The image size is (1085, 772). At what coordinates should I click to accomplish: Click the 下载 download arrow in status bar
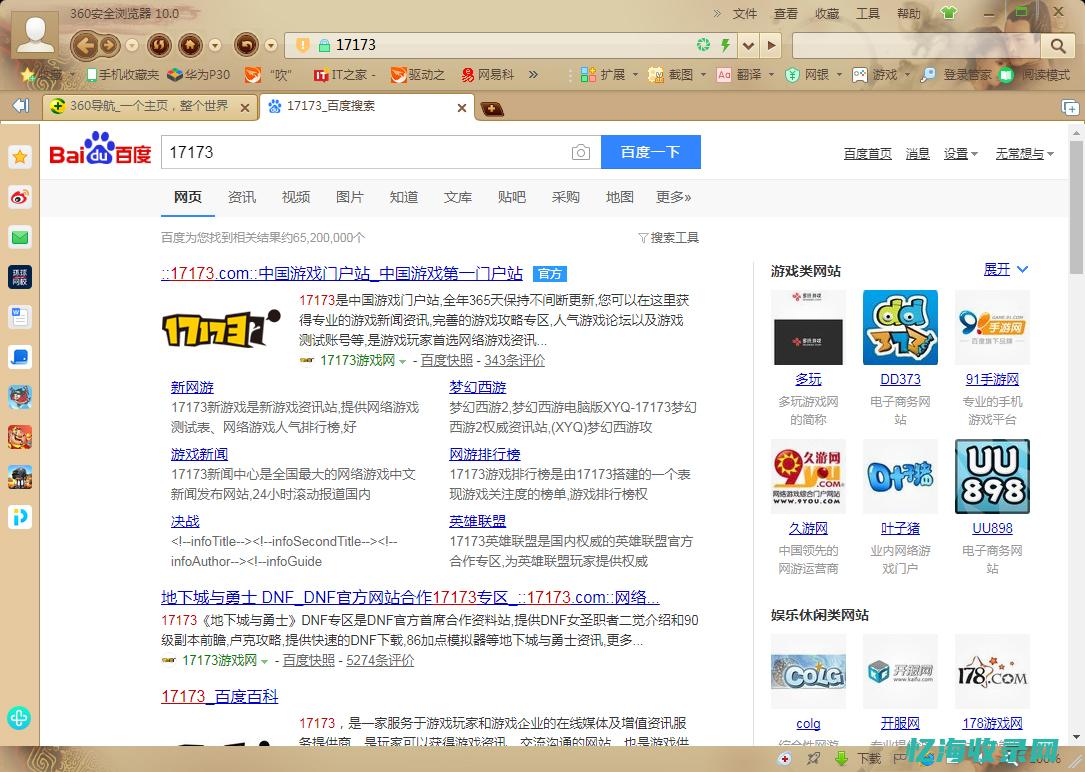point(842,758)
